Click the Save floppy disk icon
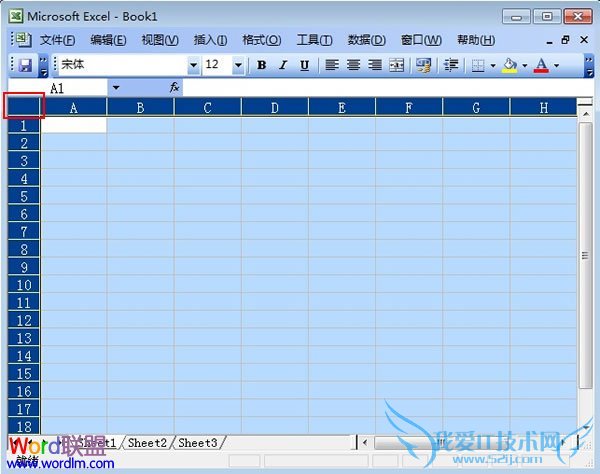This screenshot has width=600, height=474. [25, 65]
